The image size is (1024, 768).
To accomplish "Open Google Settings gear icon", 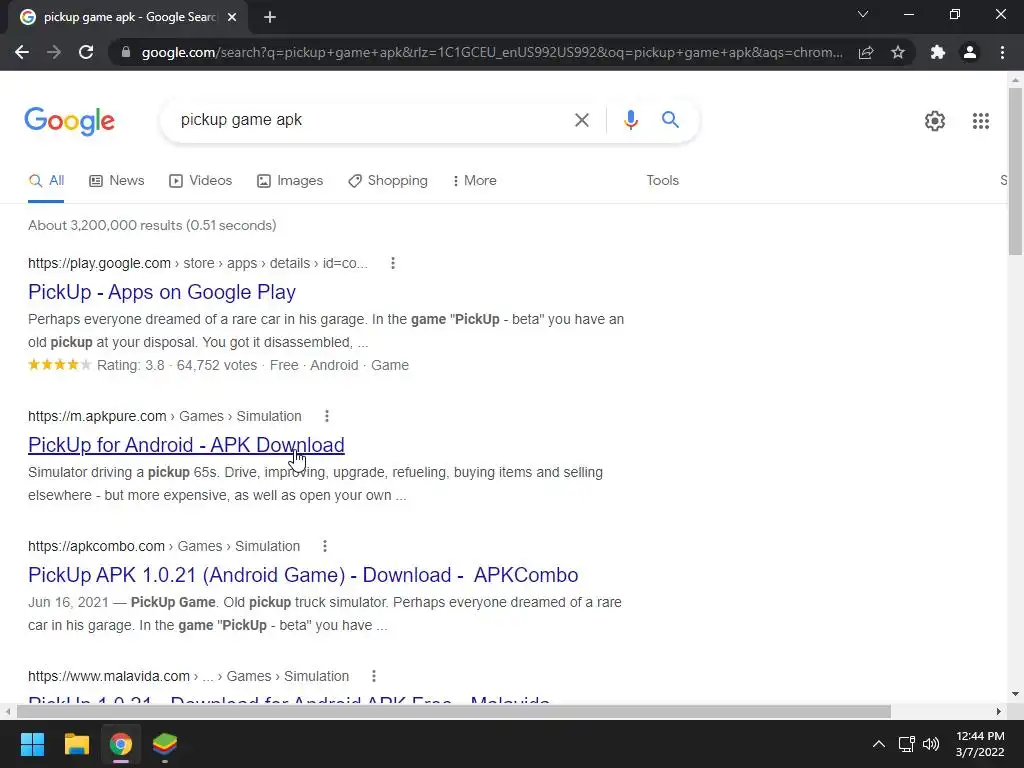I will click(935, 121).
